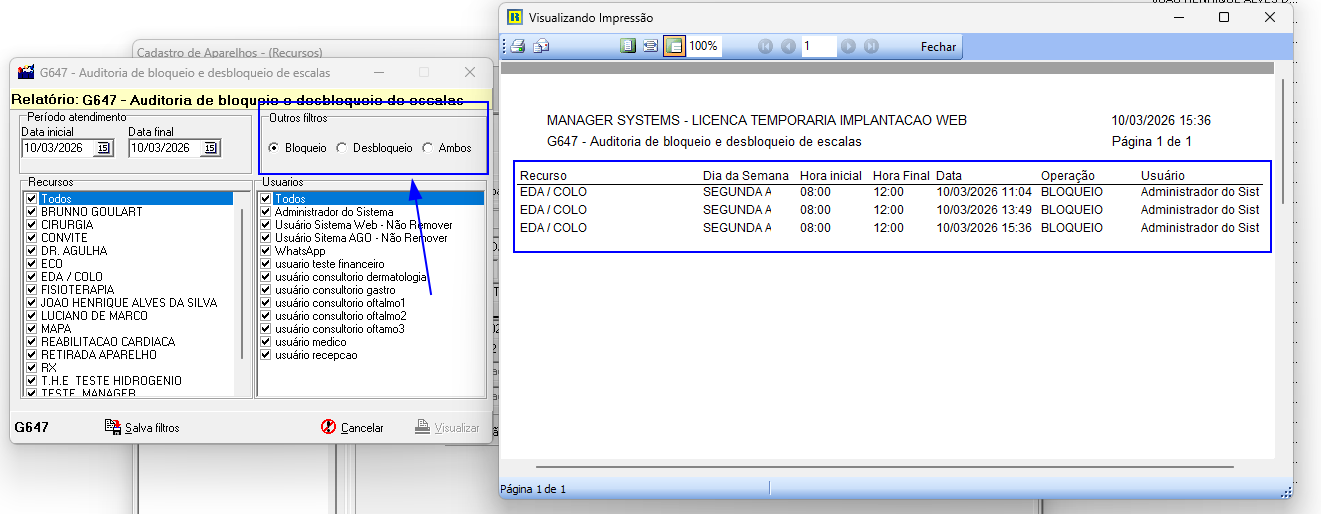This screenshot has width=1321, height=514.
Task: Click the green full page view icon
Action: [628, 46]
